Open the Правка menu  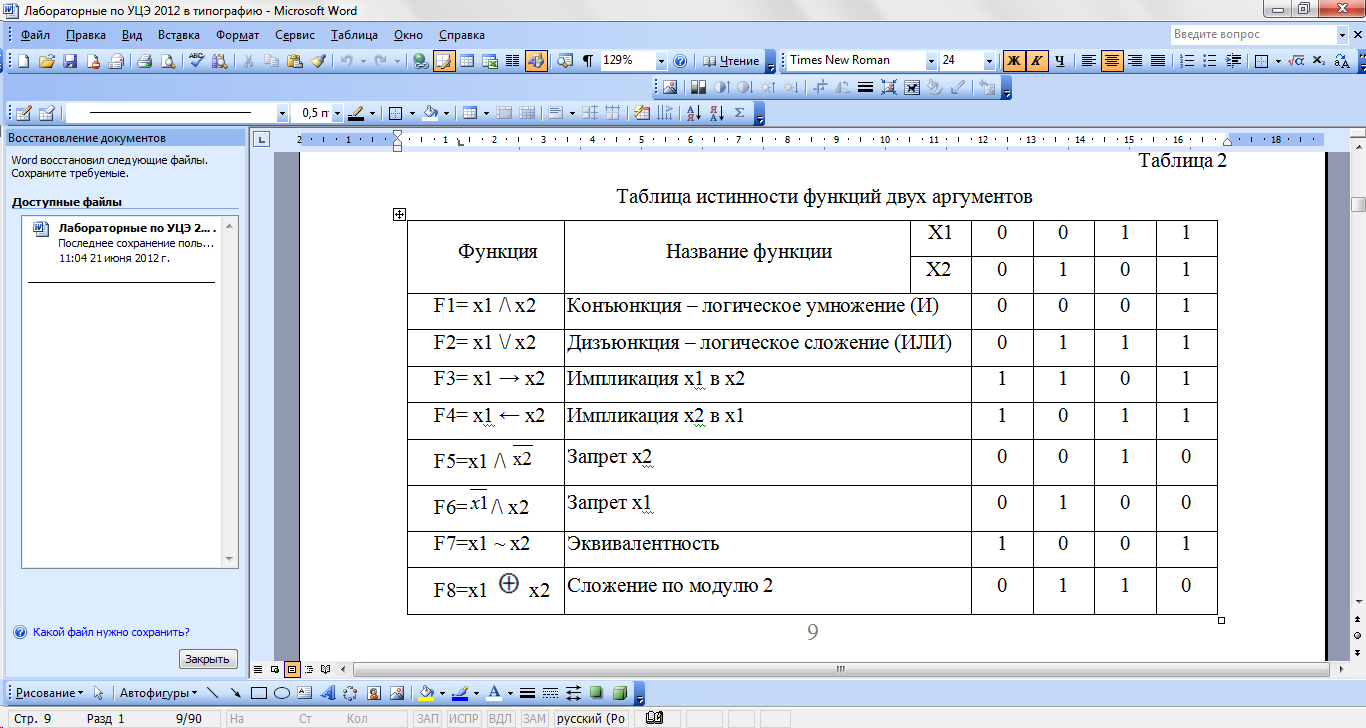[86, 35]
